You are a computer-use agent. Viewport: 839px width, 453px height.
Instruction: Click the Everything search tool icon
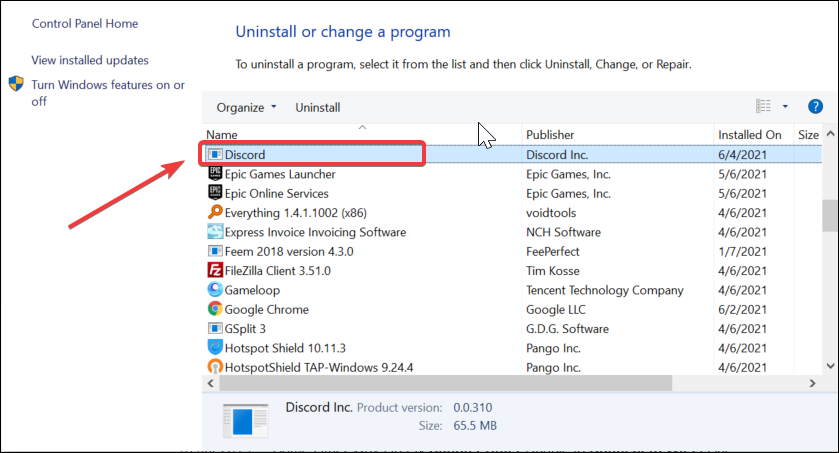tap(215, 212)
